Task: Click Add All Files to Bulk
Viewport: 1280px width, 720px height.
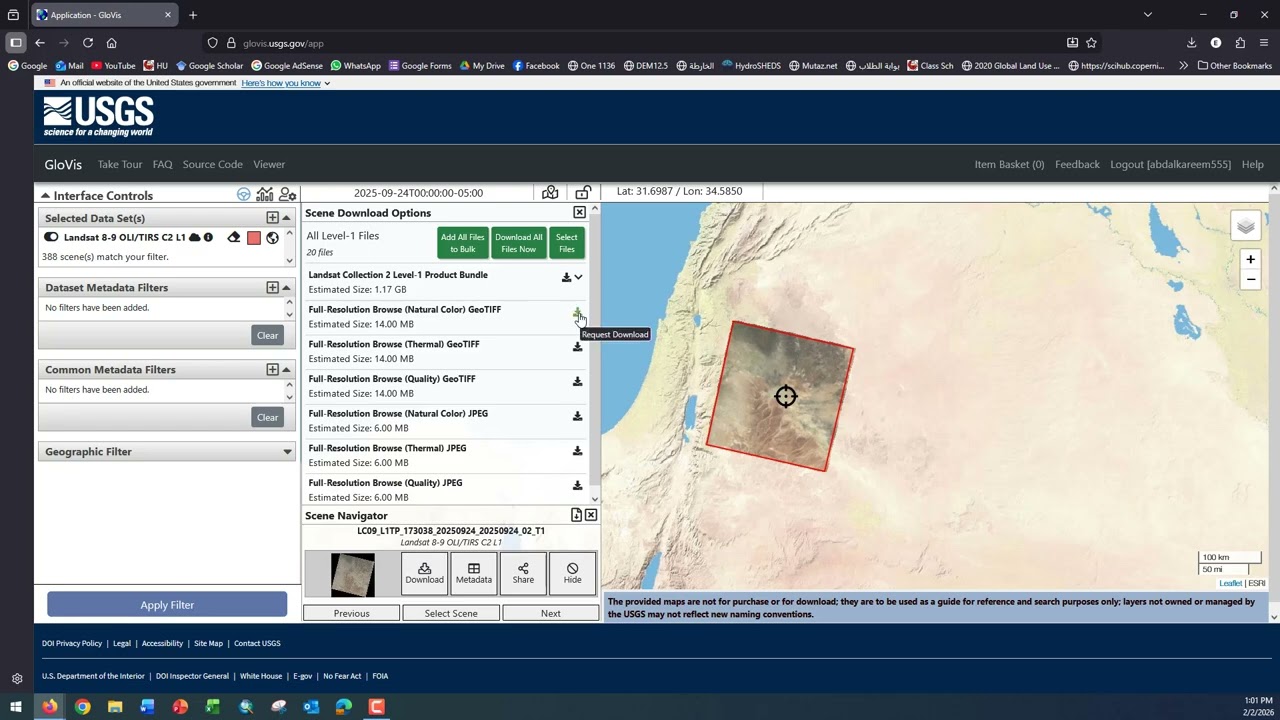Action: [x=463, y=243]
